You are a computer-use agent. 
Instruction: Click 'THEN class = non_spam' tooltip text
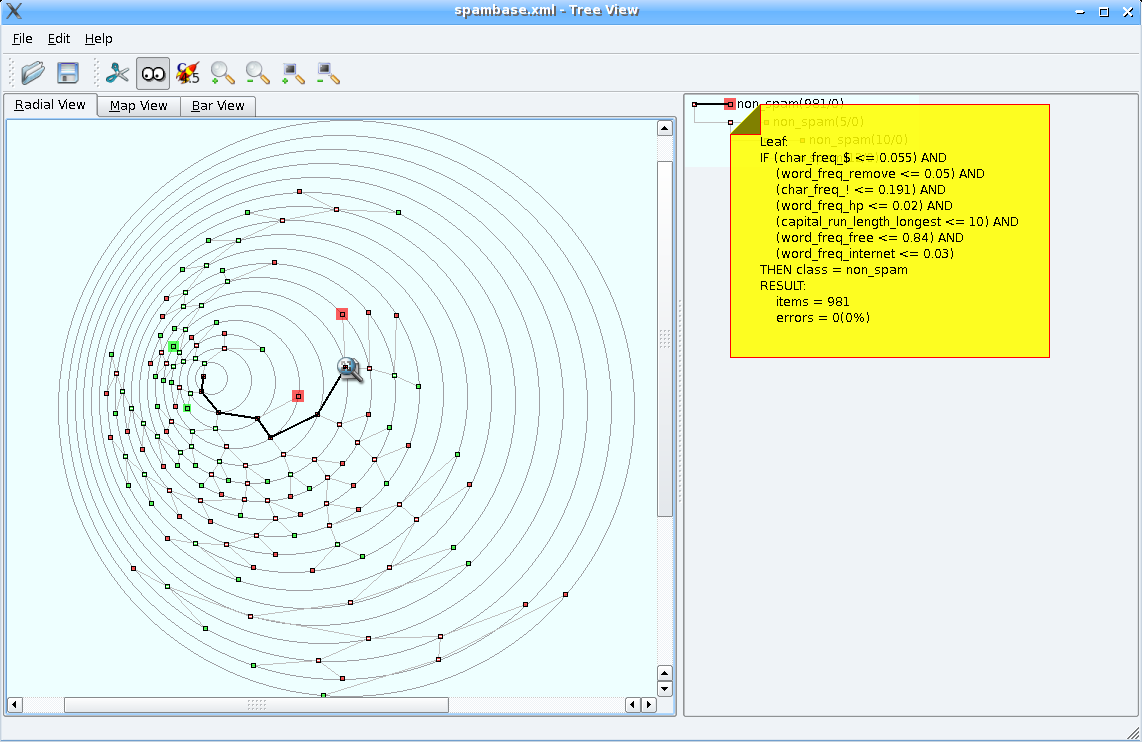[x=833, y=269]
